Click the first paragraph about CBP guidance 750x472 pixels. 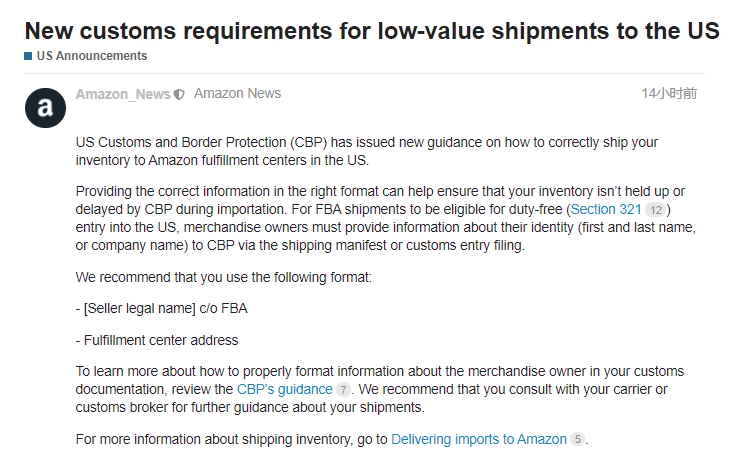click(x=366, y=151)
